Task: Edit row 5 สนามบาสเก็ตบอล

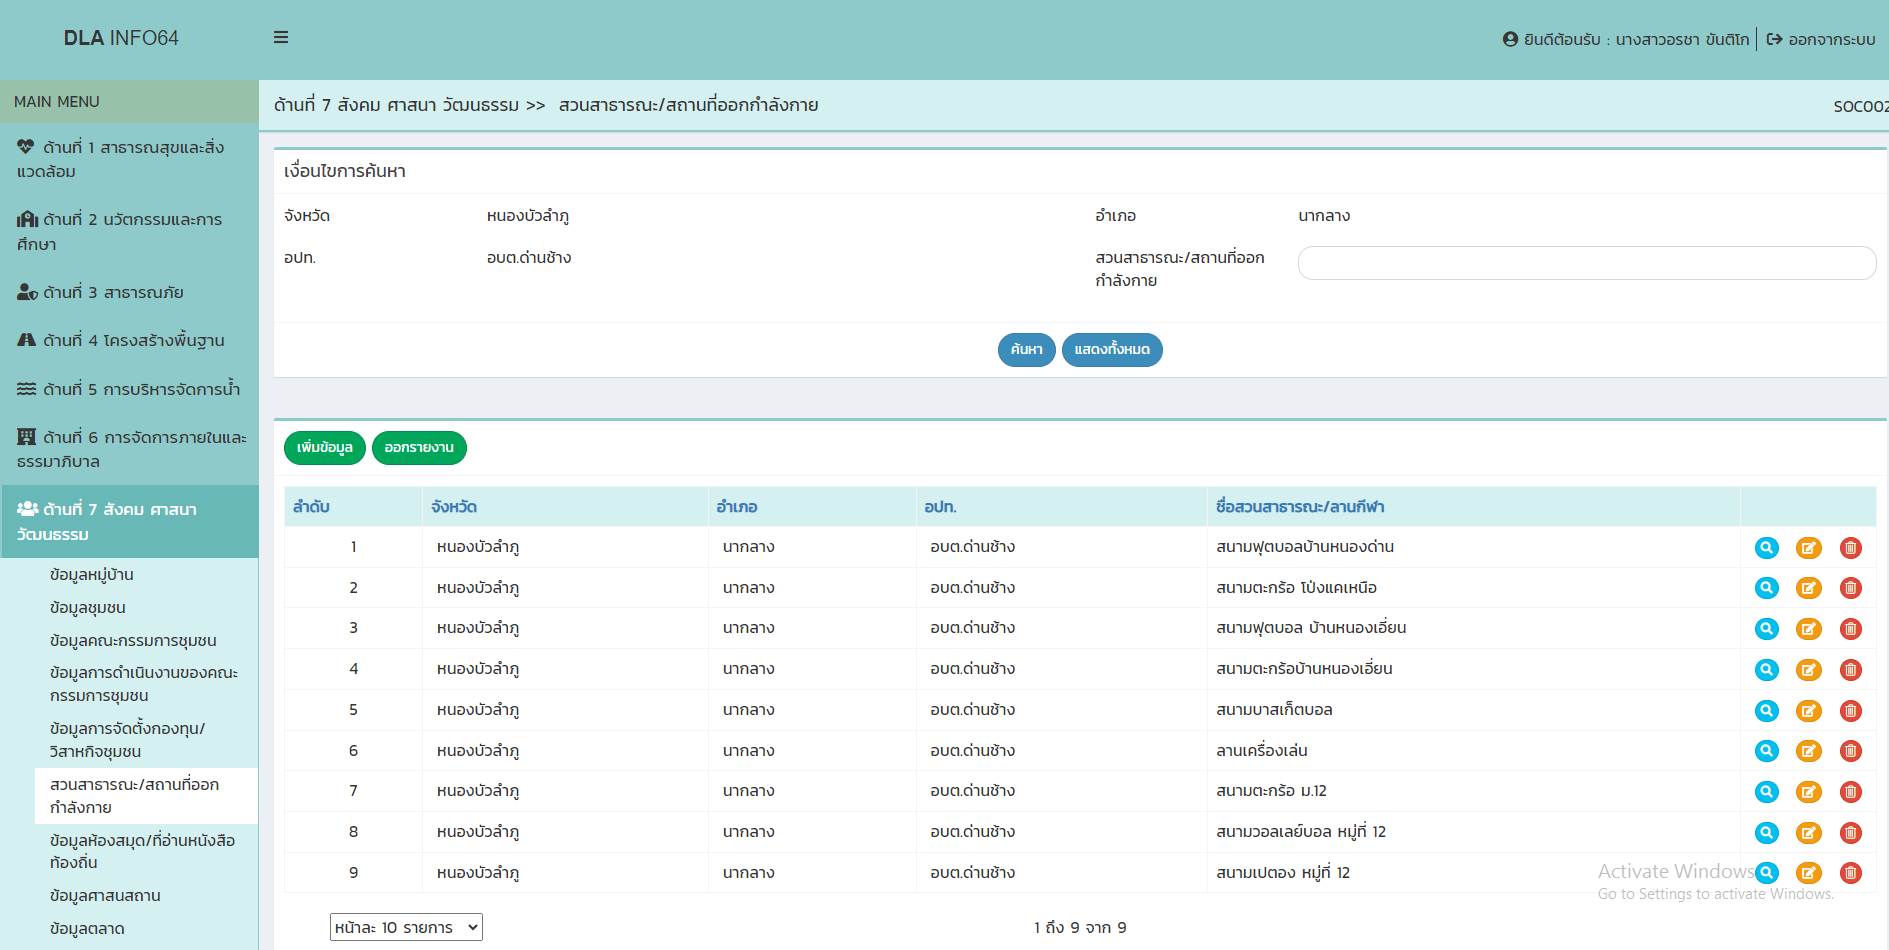Action: 1809,711
